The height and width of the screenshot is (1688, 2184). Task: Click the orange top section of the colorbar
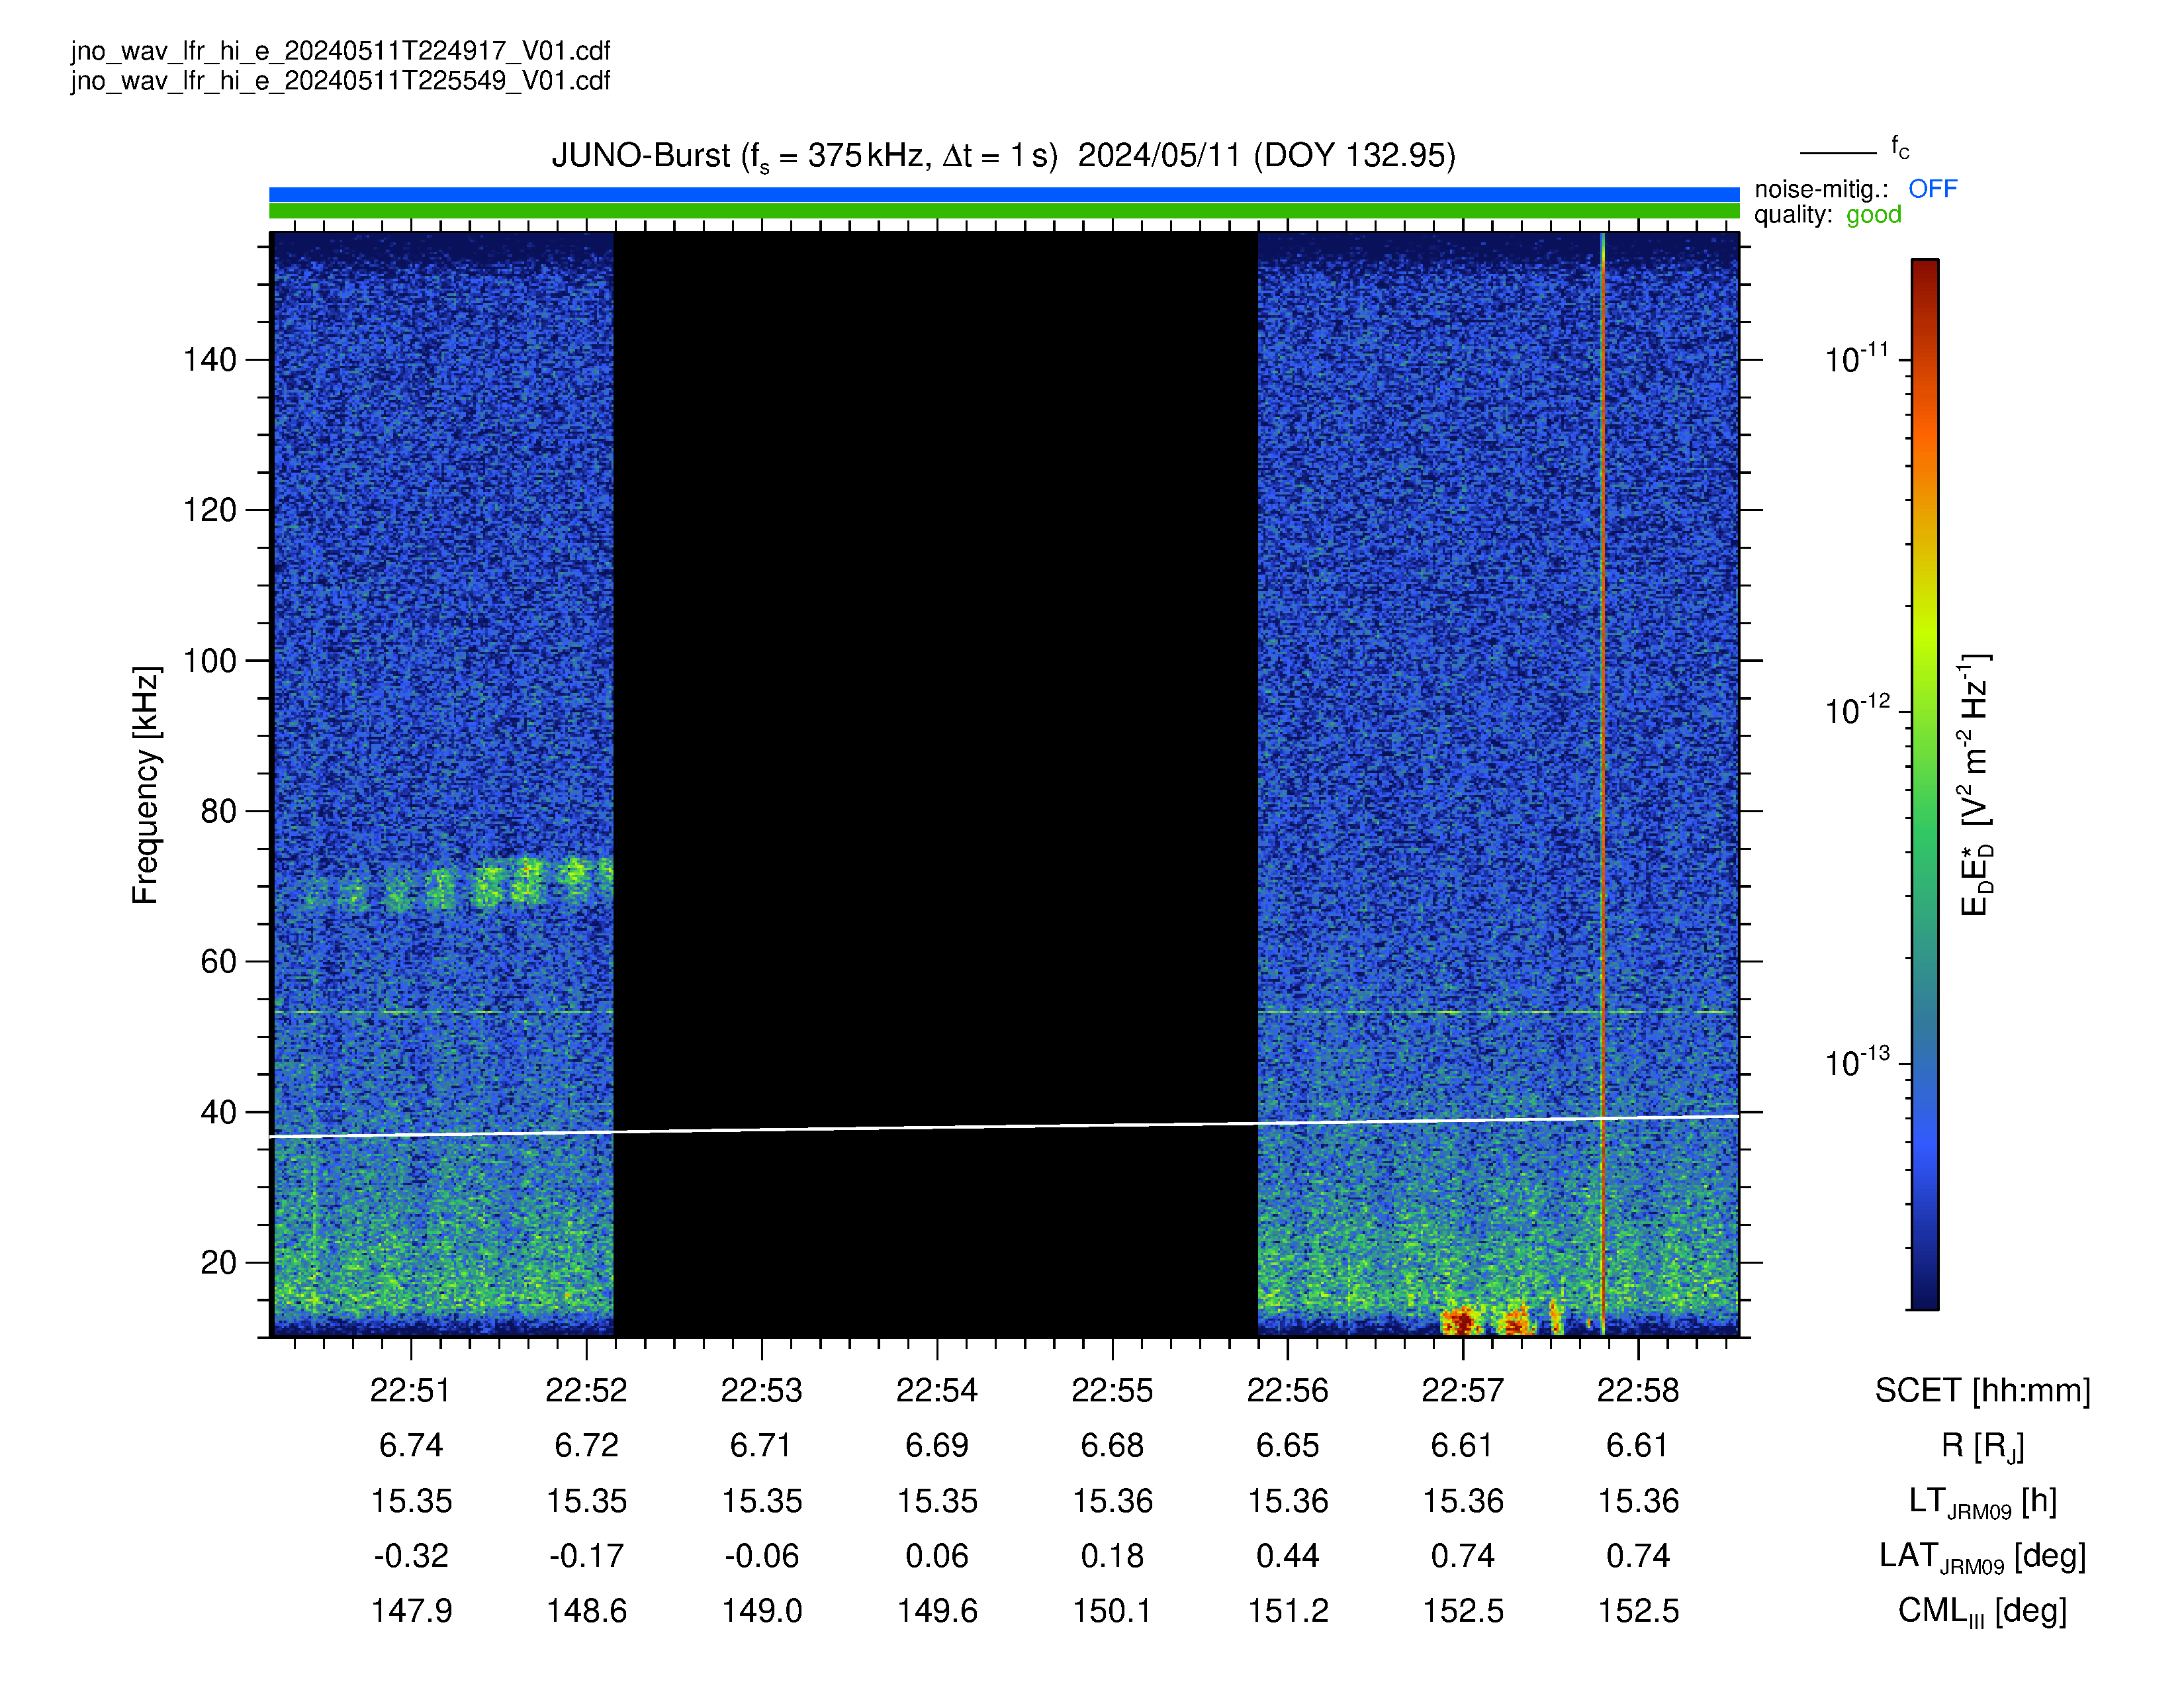click(1925, 420)
